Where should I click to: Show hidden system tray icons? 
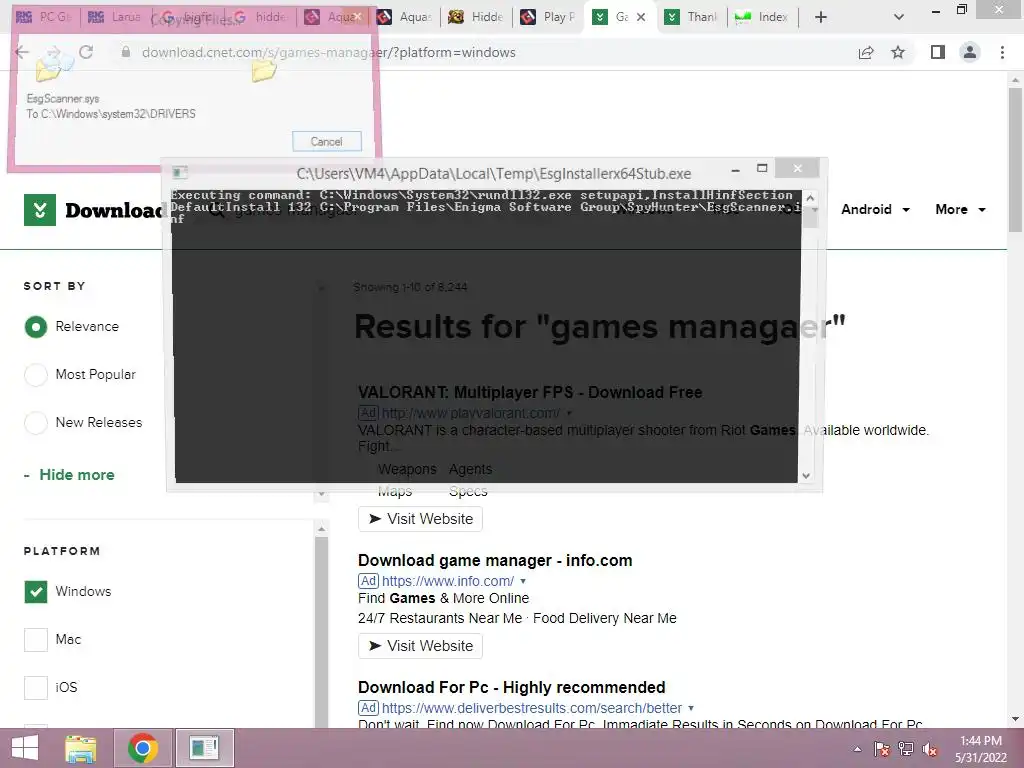[857, 749]
